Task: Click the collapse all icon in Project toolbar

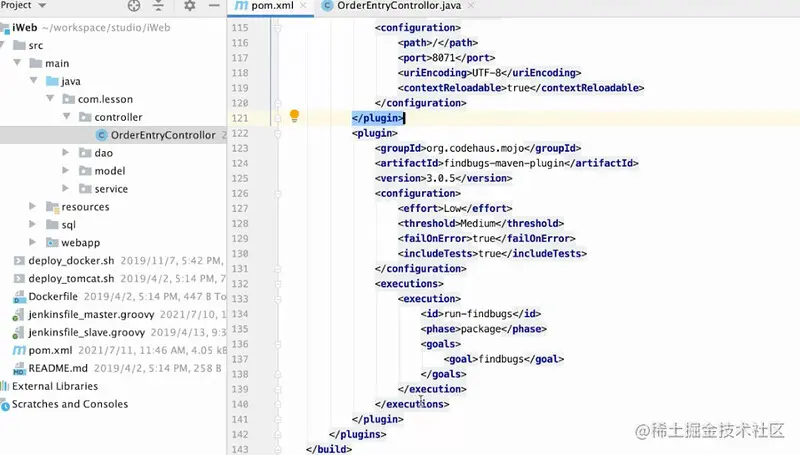Action: (159, 6)
